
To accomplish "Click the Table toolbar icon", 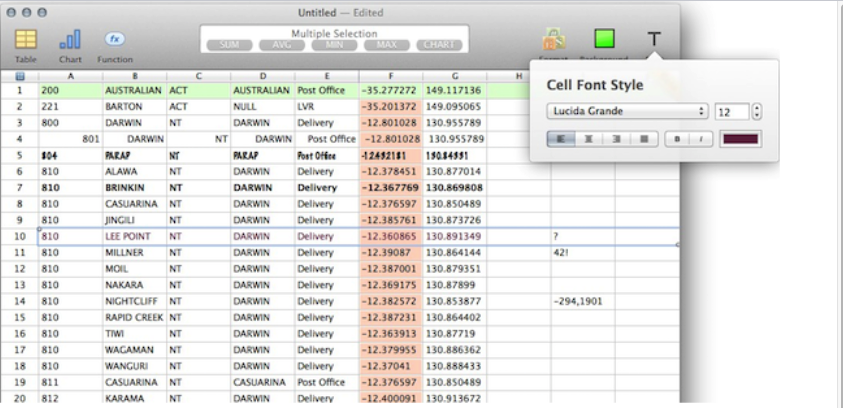I will (x=26, y=40).
